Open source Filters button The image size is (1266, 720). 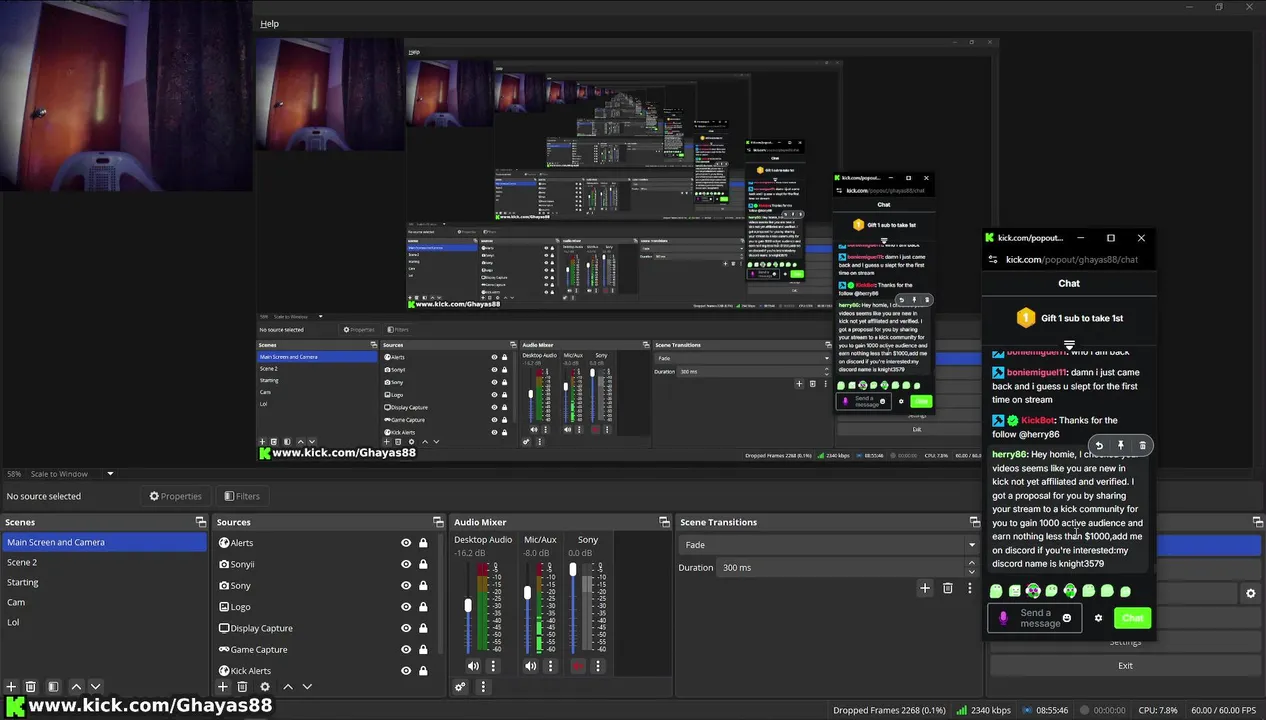242,496
